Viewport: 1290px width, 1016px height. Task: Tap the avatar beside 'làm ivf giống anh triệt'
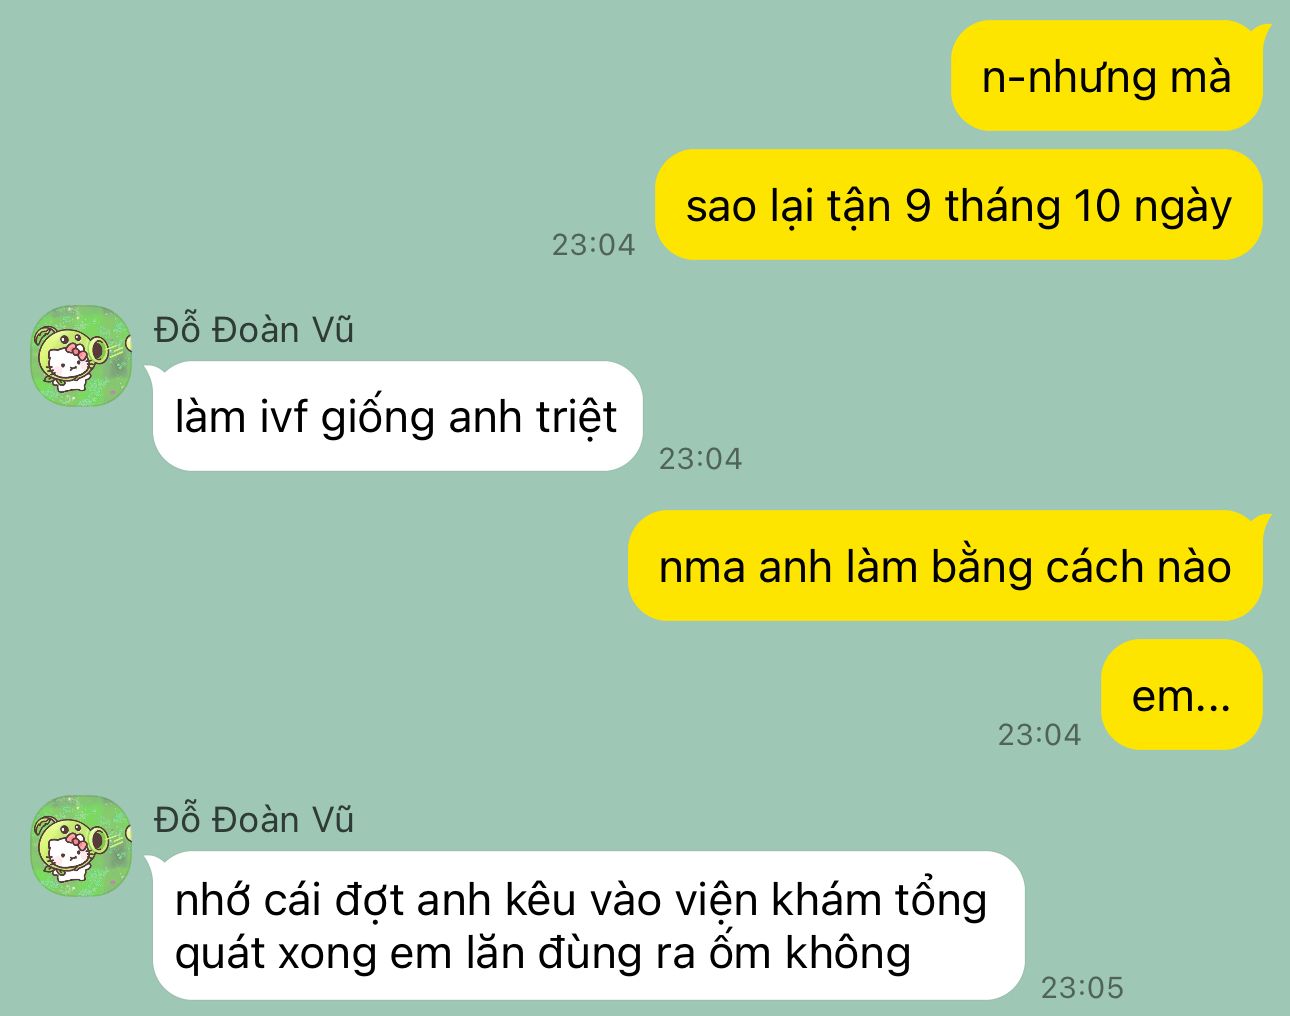[81, 356]
